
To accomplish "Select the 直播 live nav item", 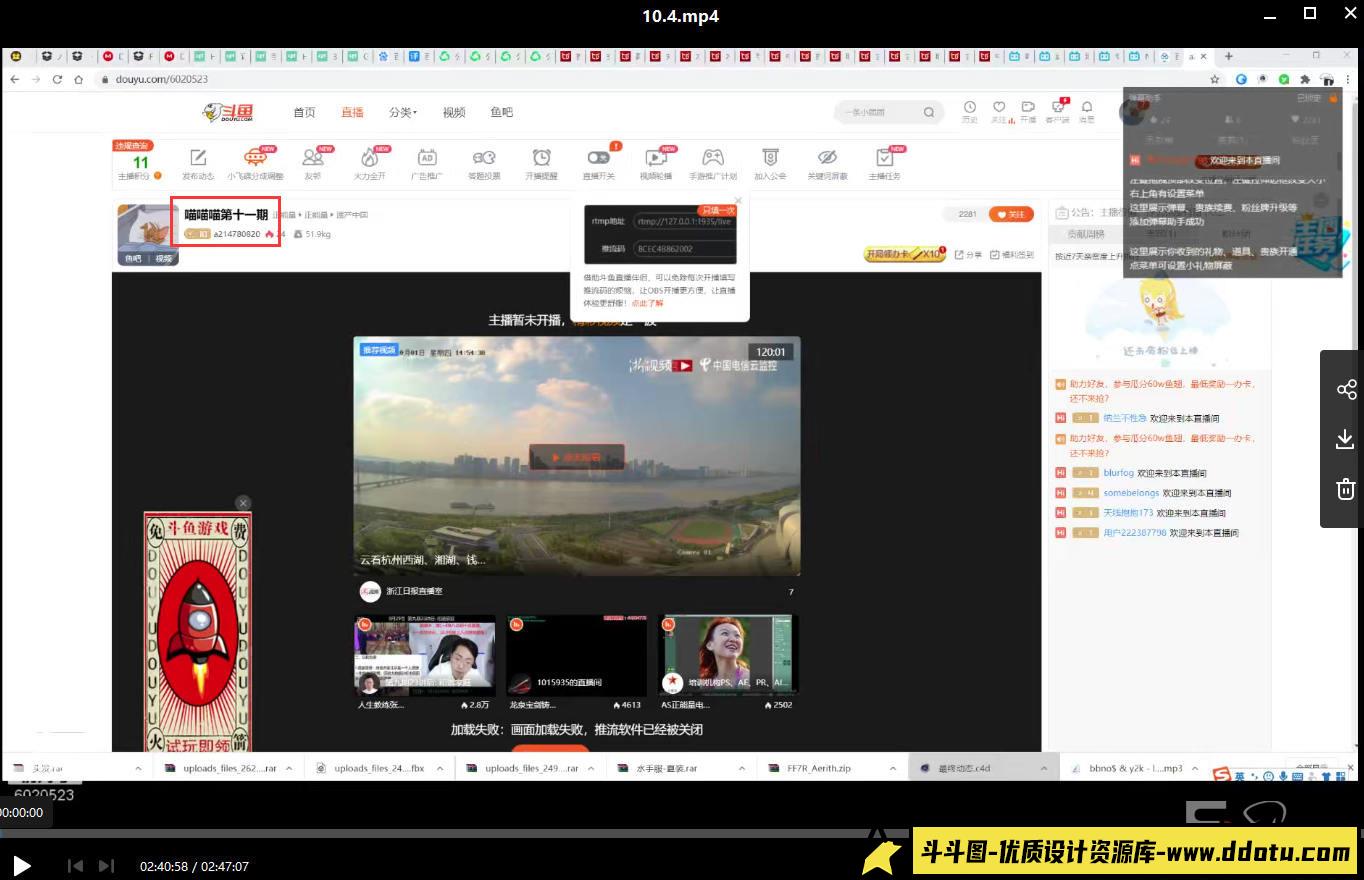I will coord(352,112).
